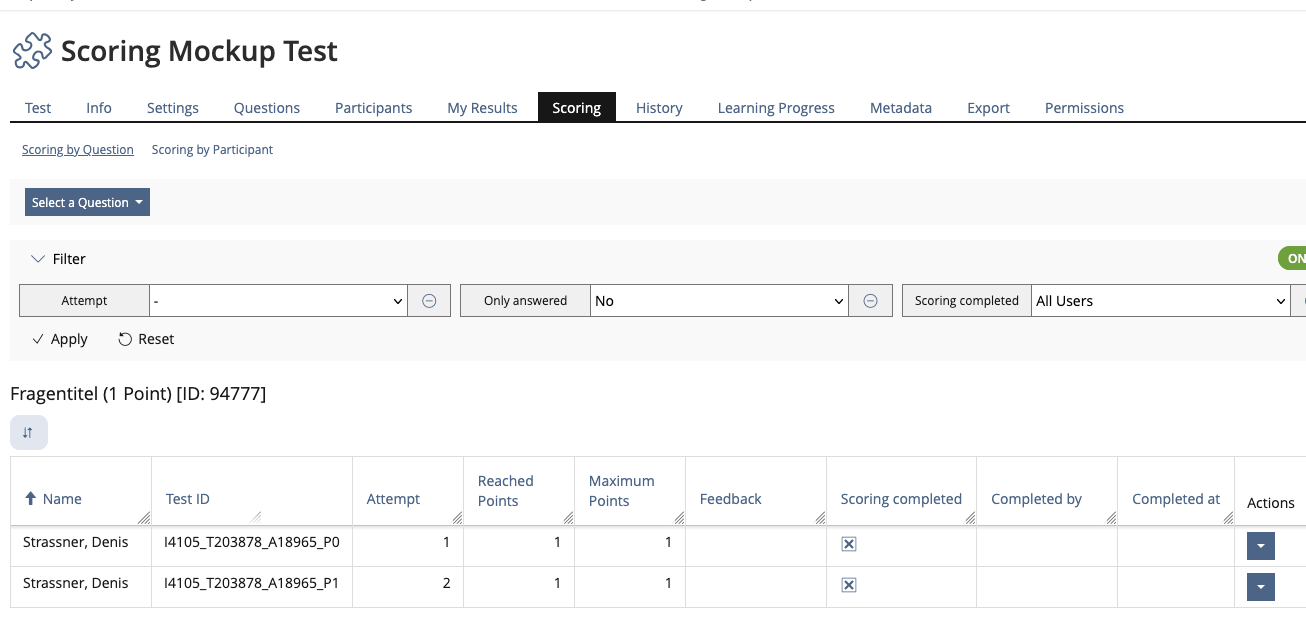Remove the Only answered filter via minus icon
Image resolution: width=1306 pixels, height=629 pixels.
(870, 300)
